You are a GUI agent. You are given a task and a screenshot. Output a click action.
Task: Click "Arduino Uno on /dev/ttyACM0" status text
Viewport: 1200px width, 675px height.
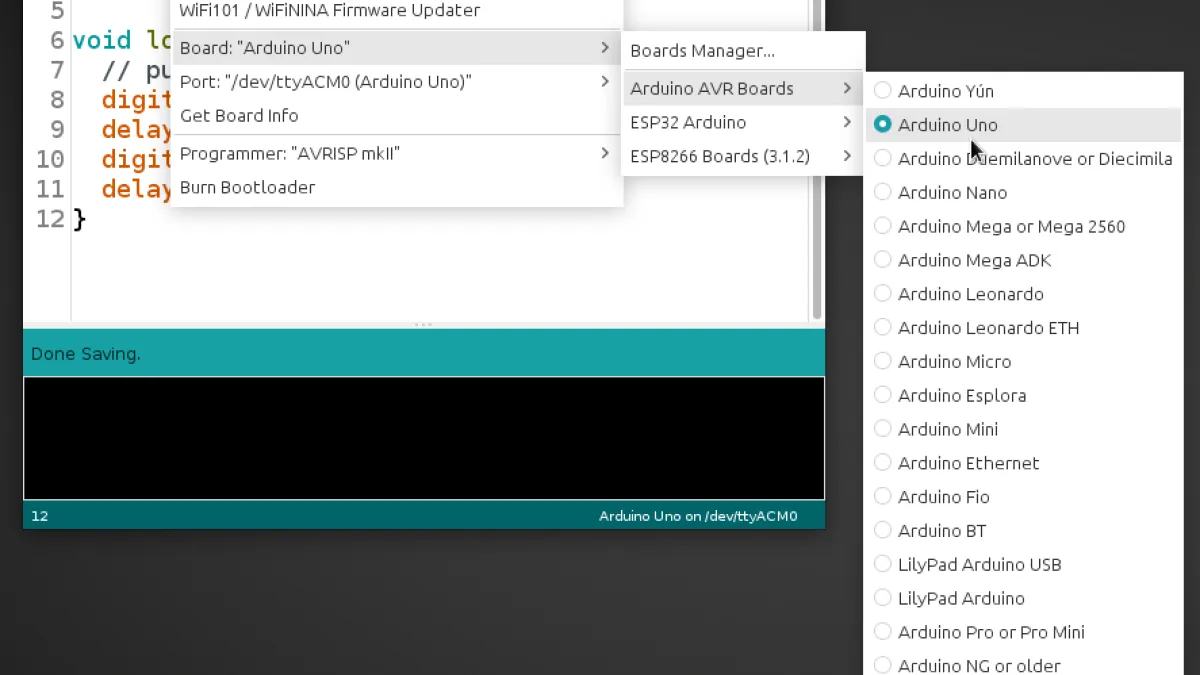pyautogui.click(x=698, y=517)
